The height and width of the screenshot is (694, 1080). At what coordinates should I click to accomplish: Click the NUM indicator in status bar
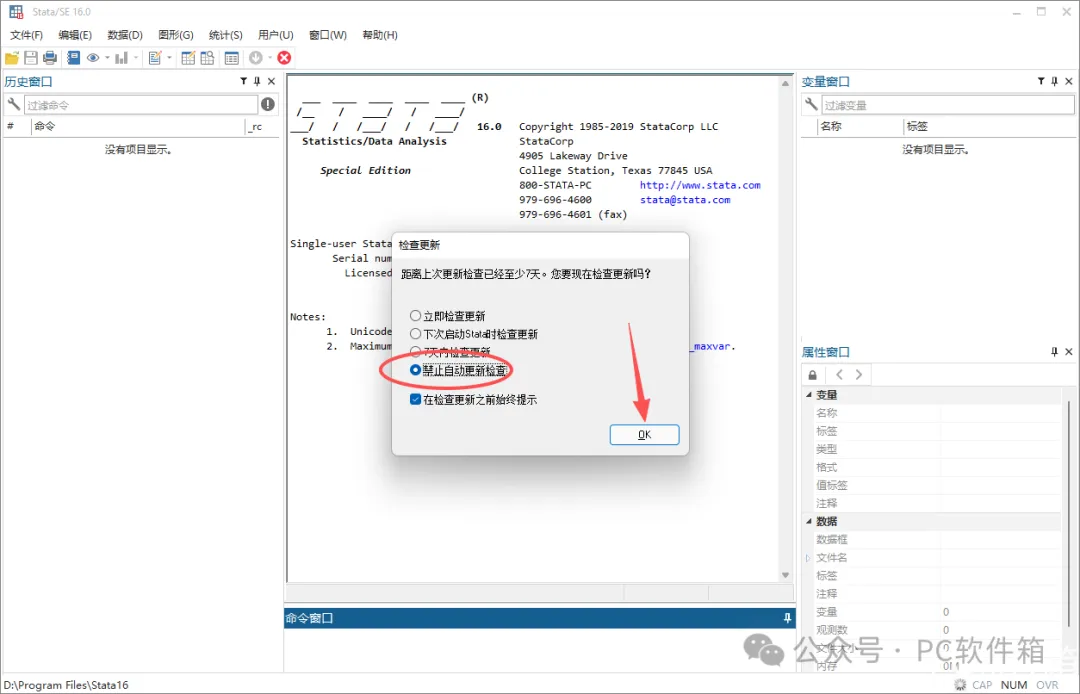(x=1014, y=685)
